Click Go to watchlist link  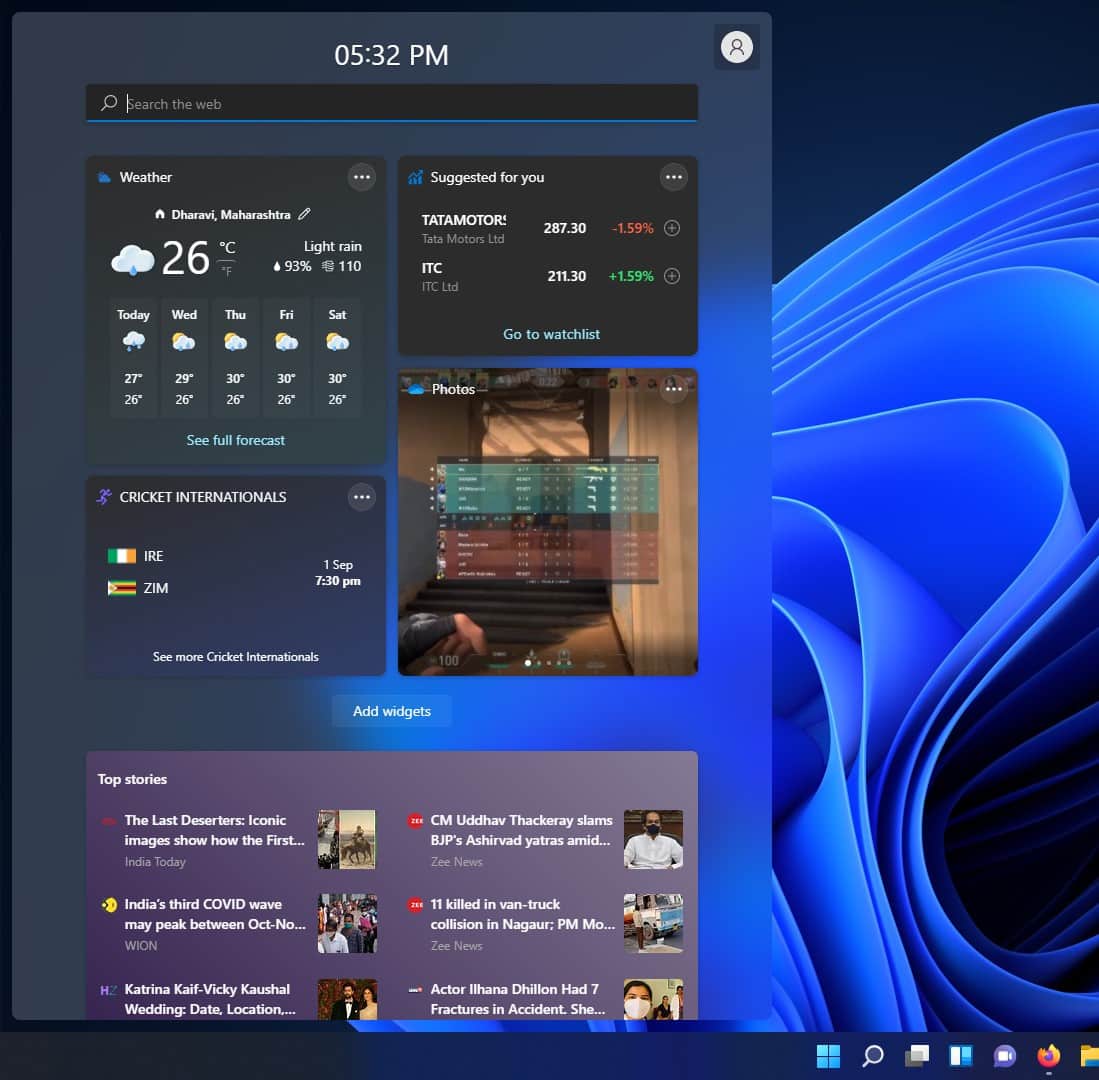[x=551, y=334]
